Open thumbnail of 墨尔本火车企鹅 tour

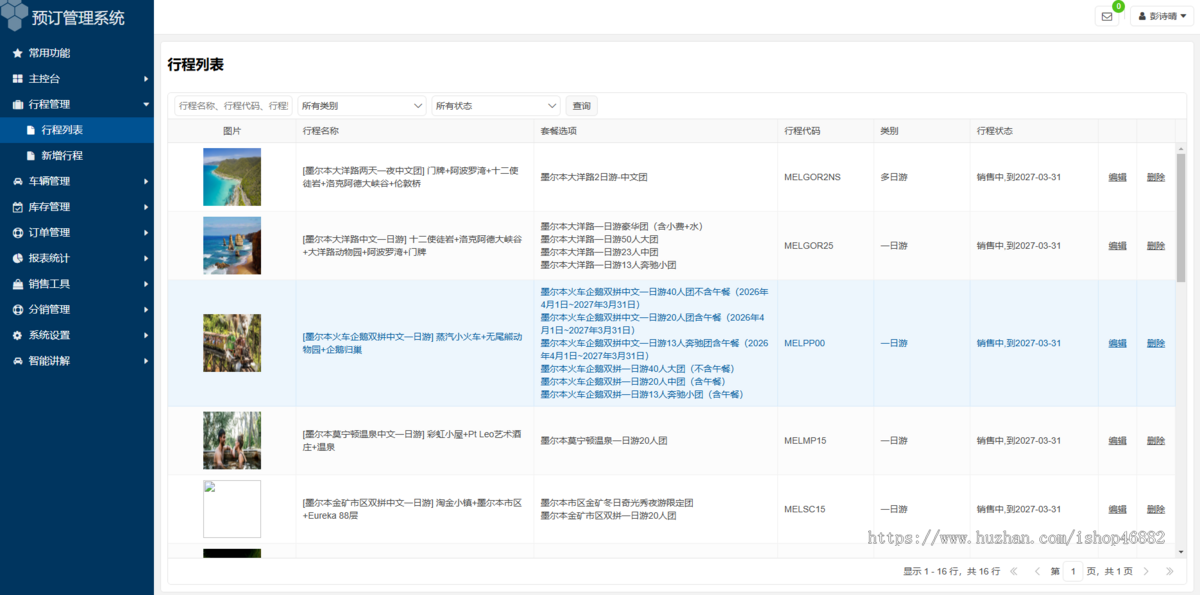(x=232, y=343)
